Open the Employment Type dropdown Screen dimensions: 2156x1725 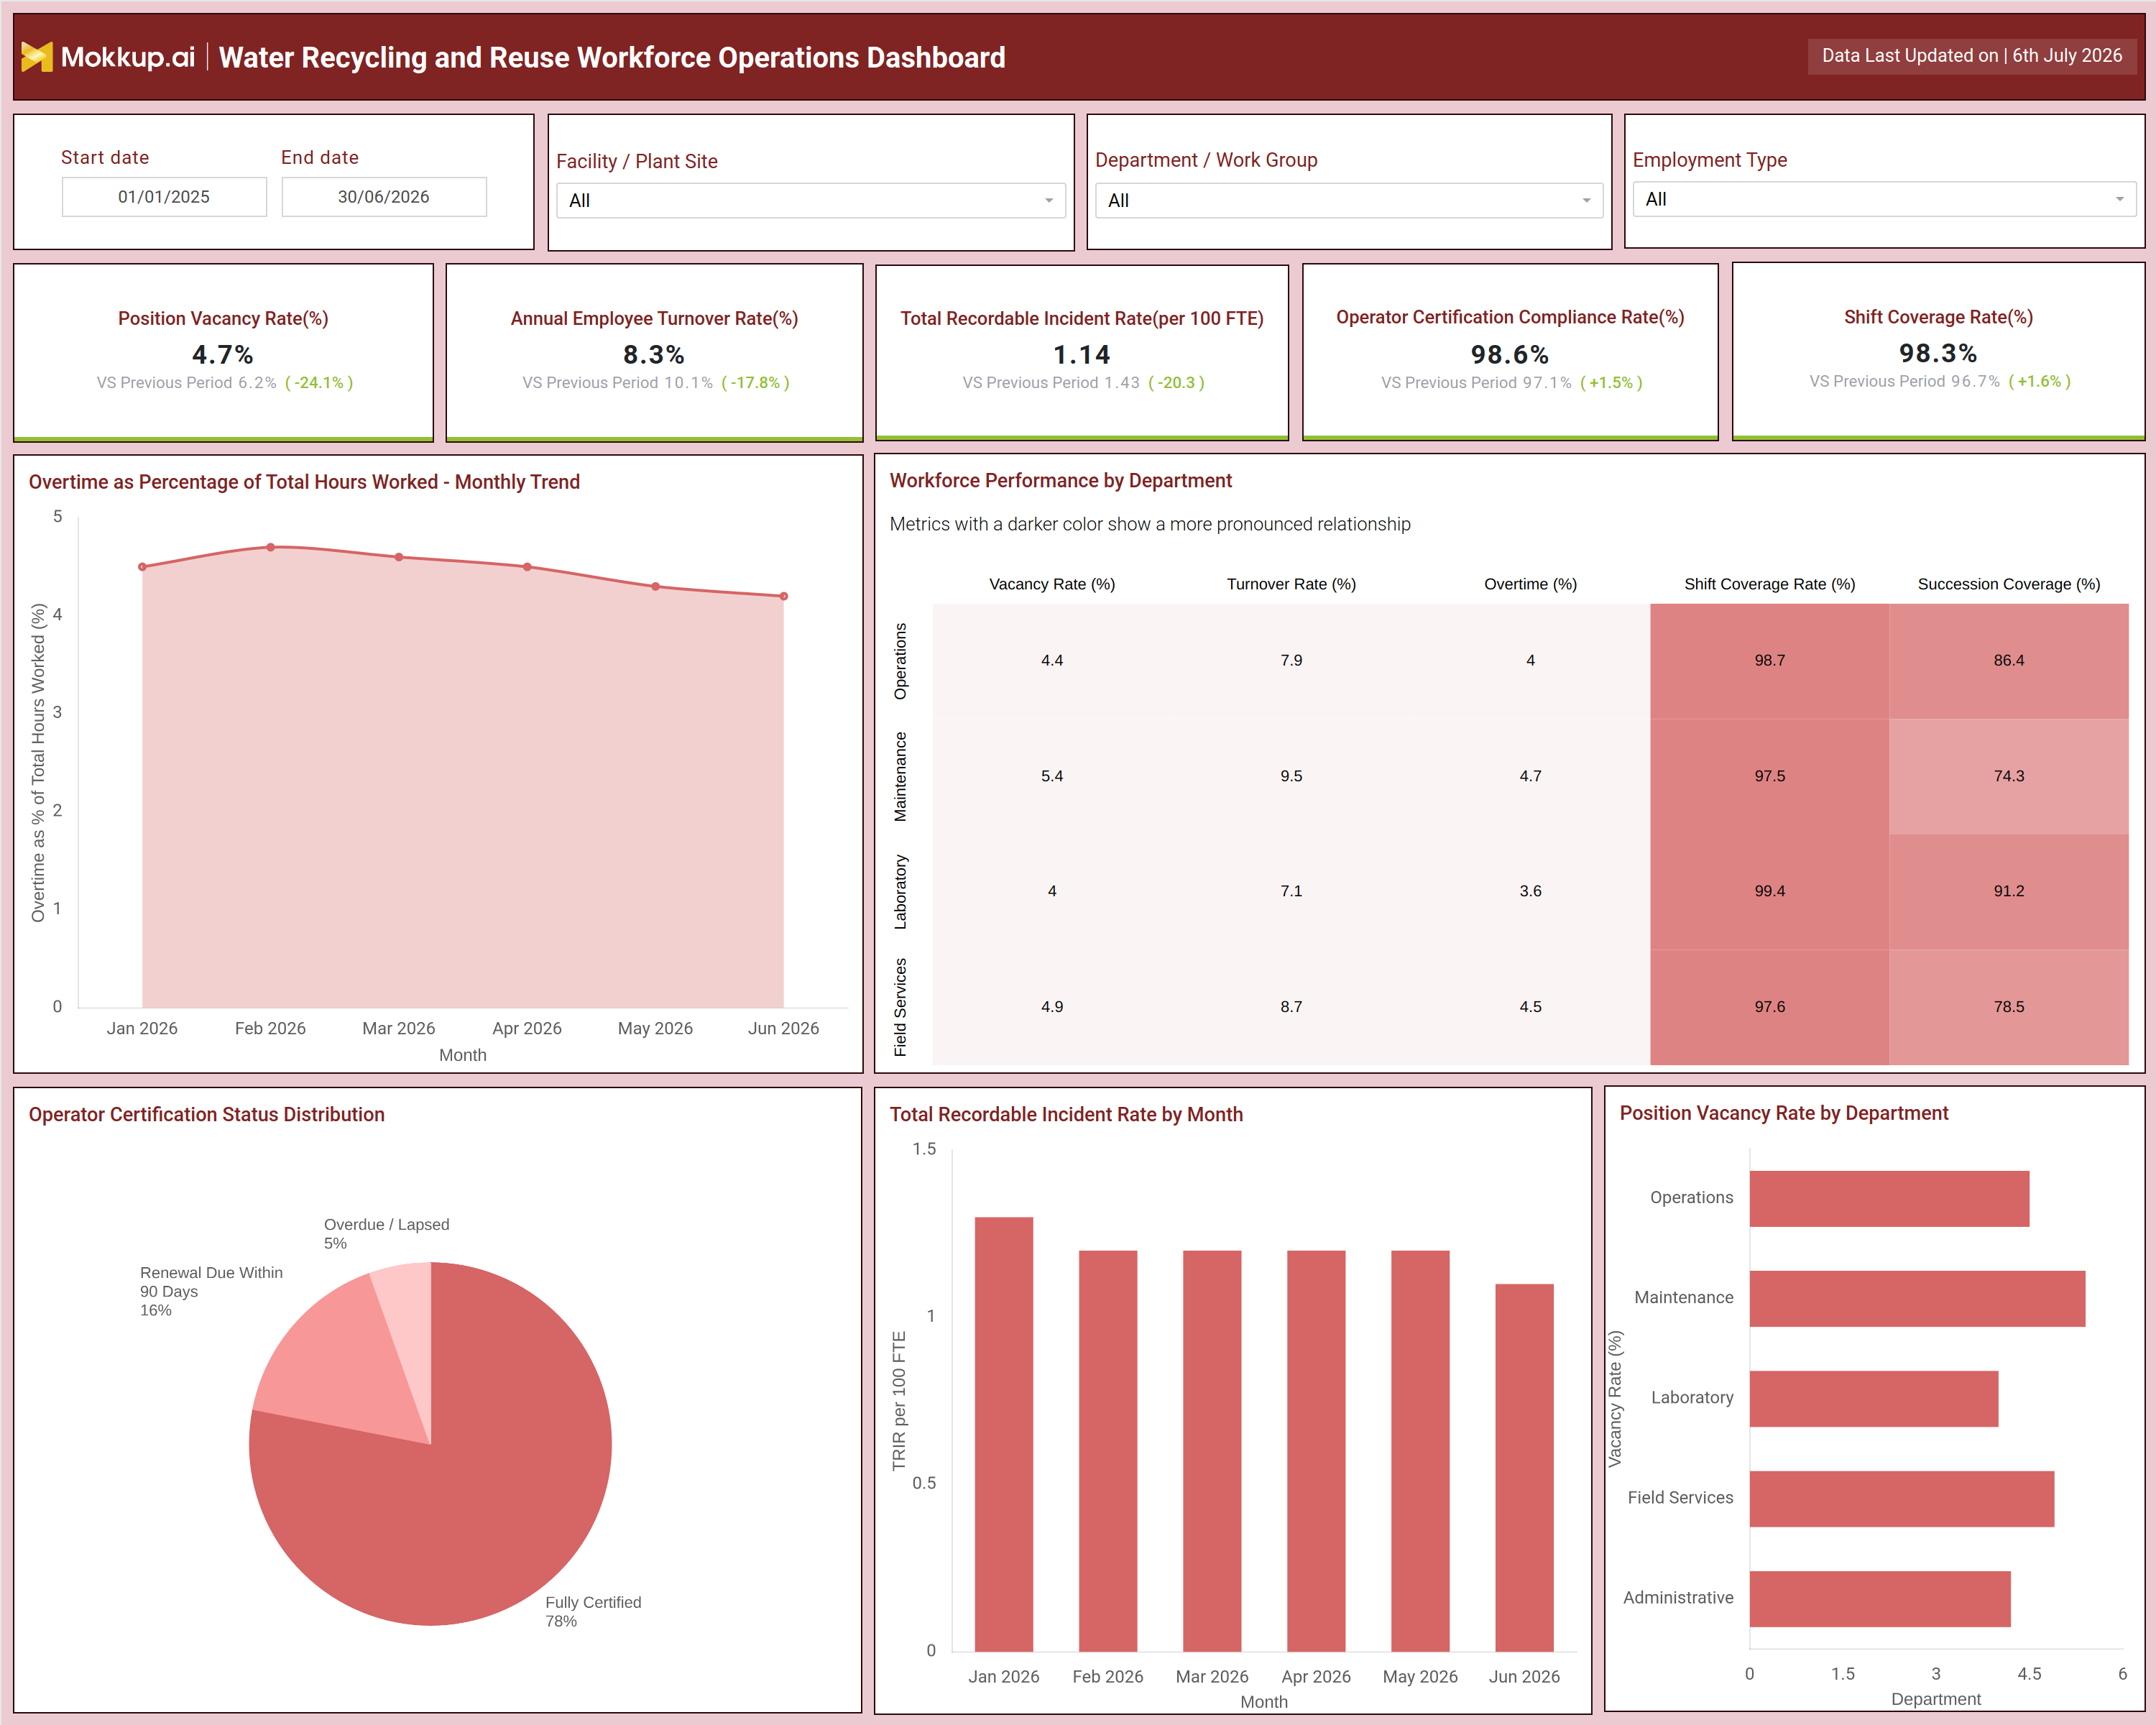point(1884,199)
